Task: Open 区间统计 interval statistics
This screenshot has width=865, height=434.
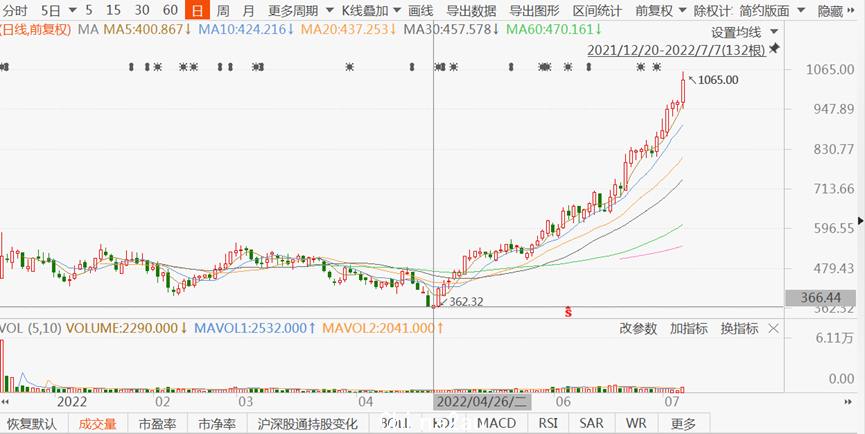Action: coord(597,10)
